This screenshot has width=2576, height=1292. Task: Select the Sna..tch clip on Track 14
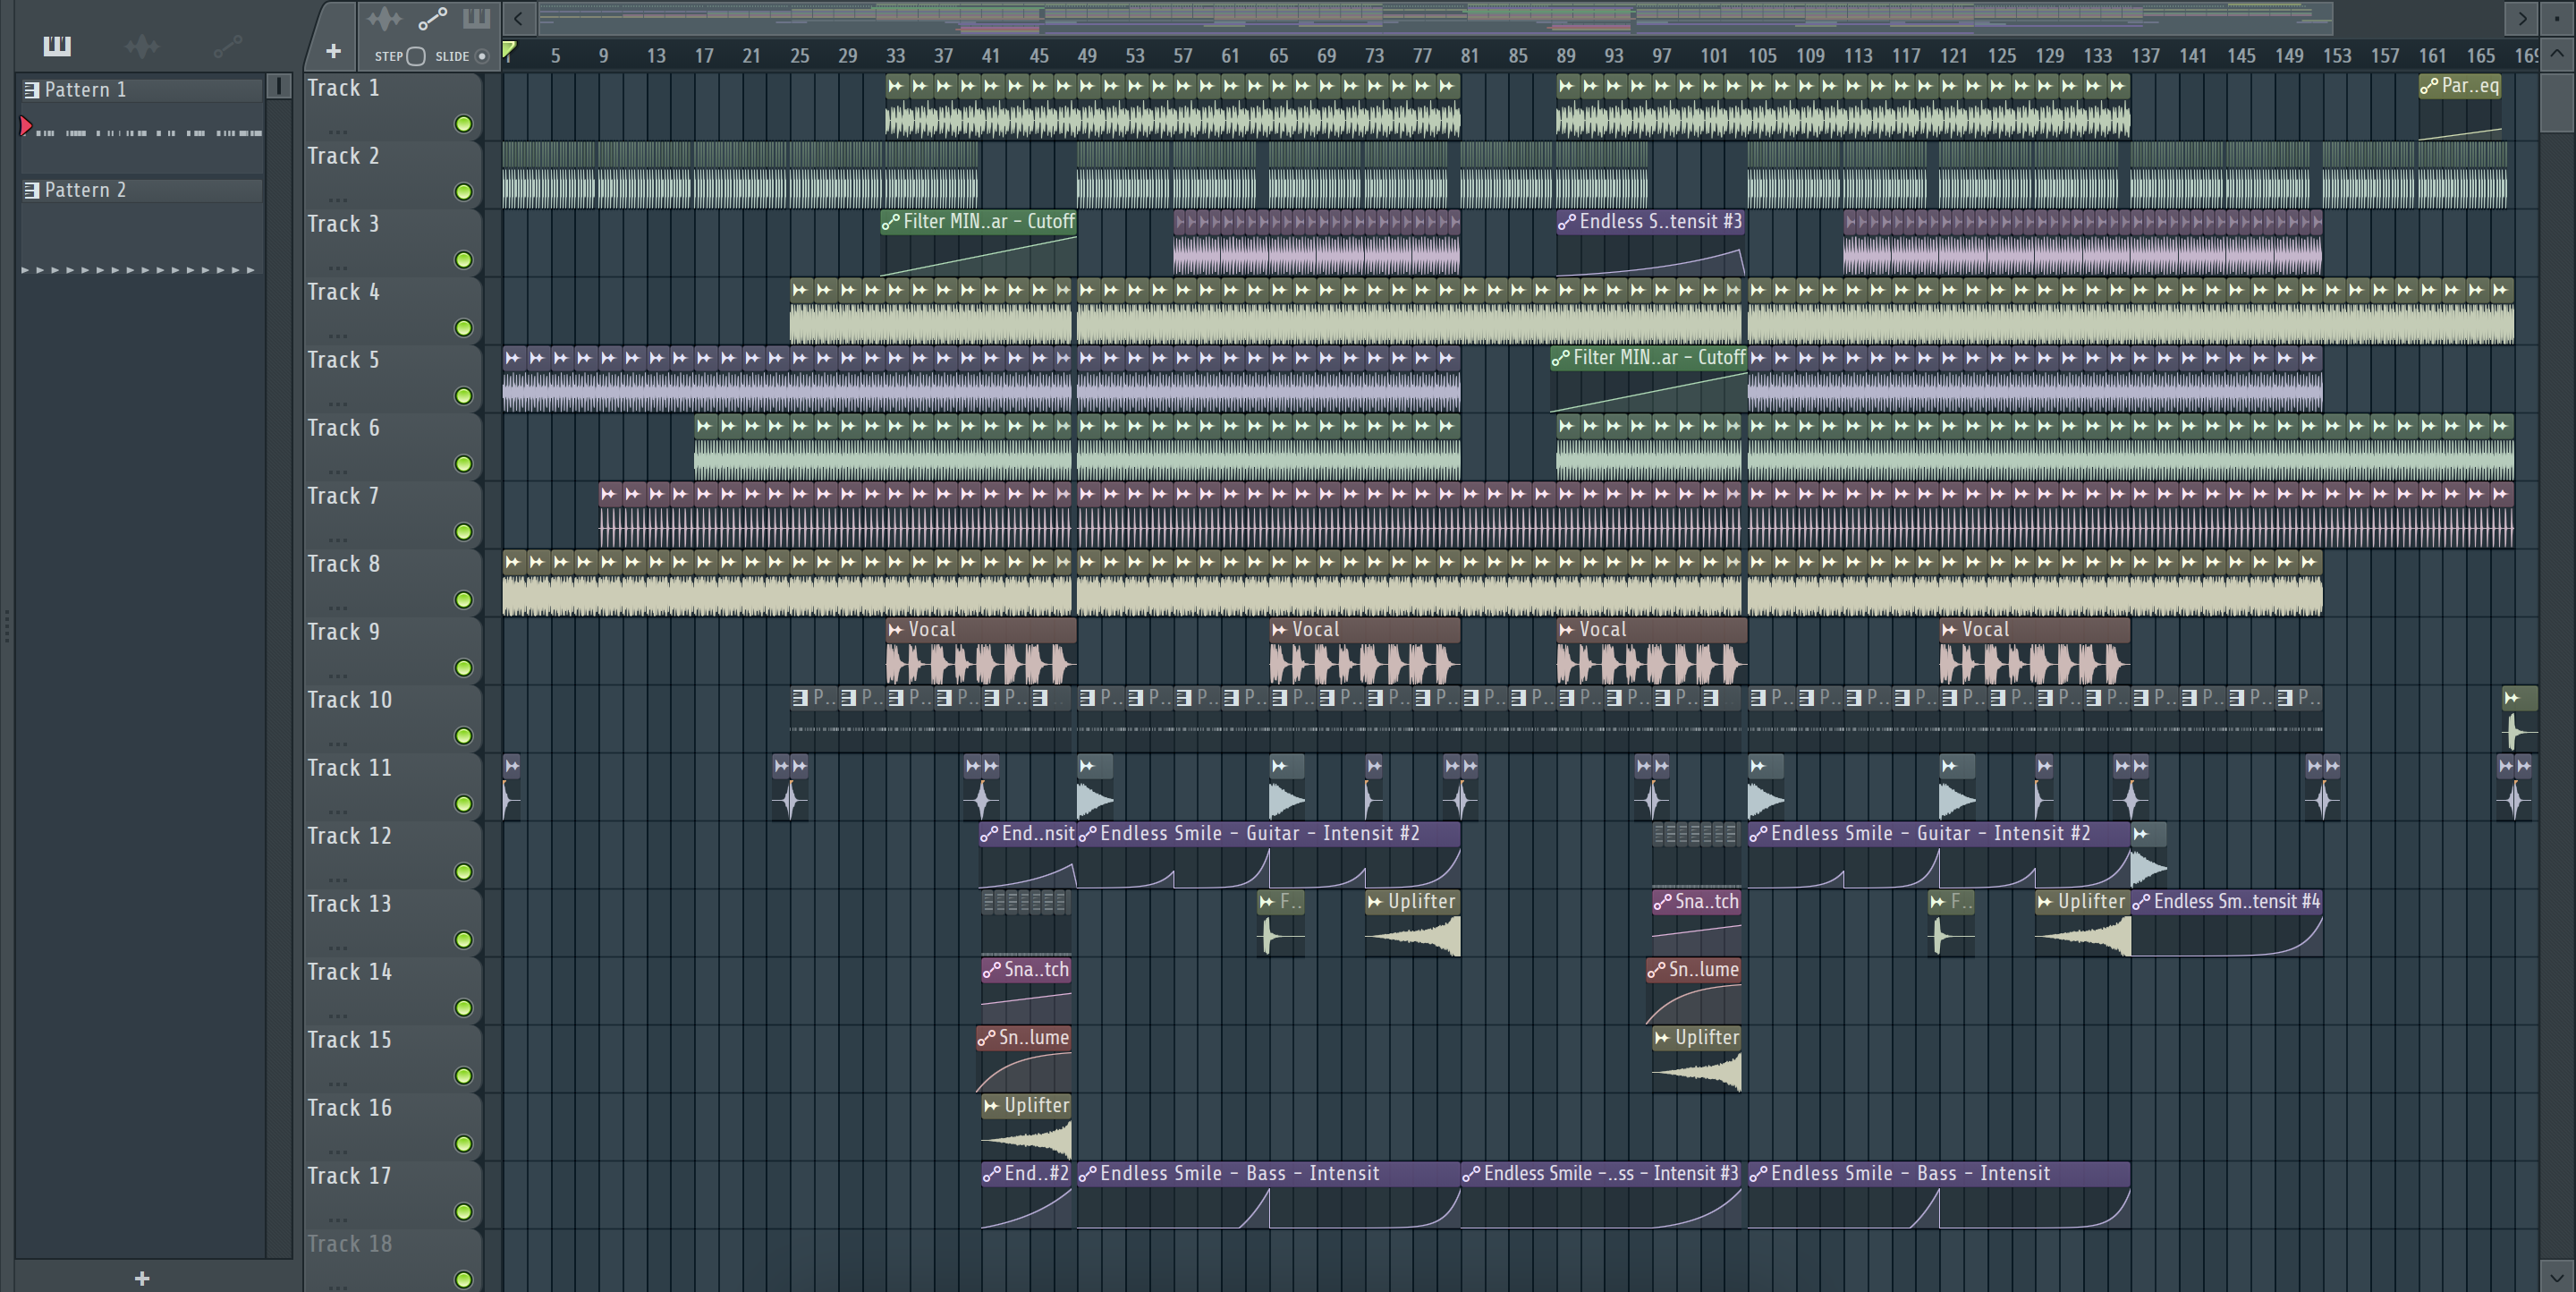(x=1026, y=990)
